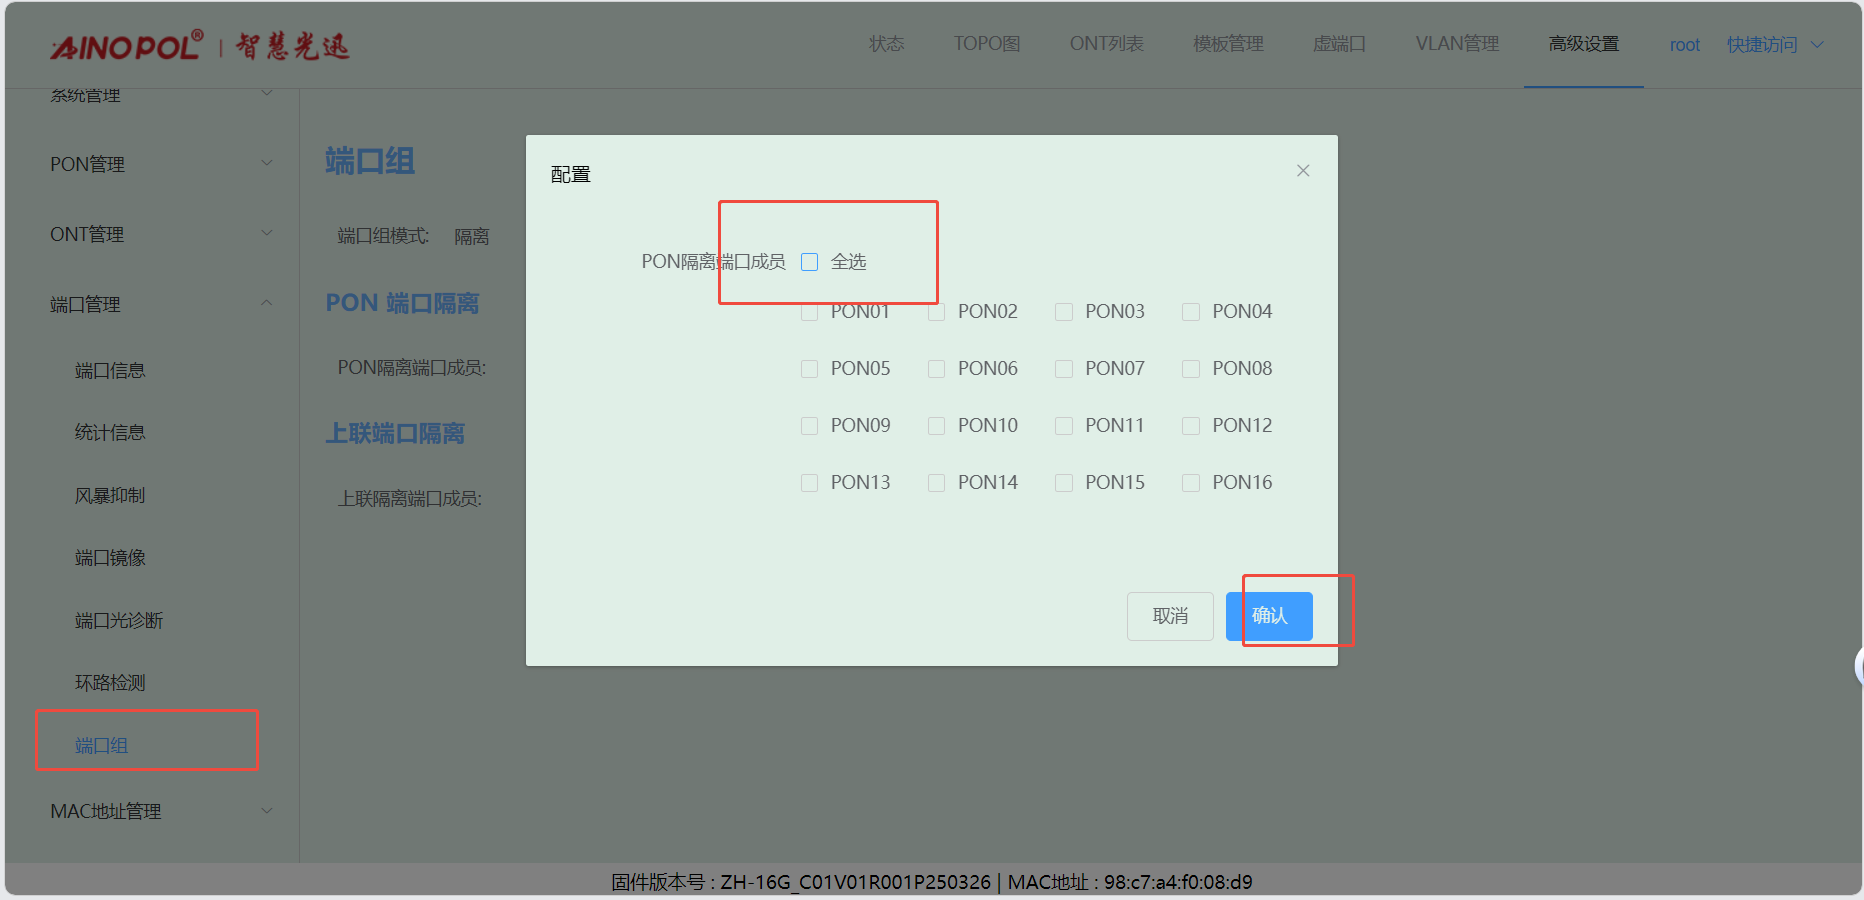
Task: Open the 快捷访问 dropdown
Action: pos(1774,45)
